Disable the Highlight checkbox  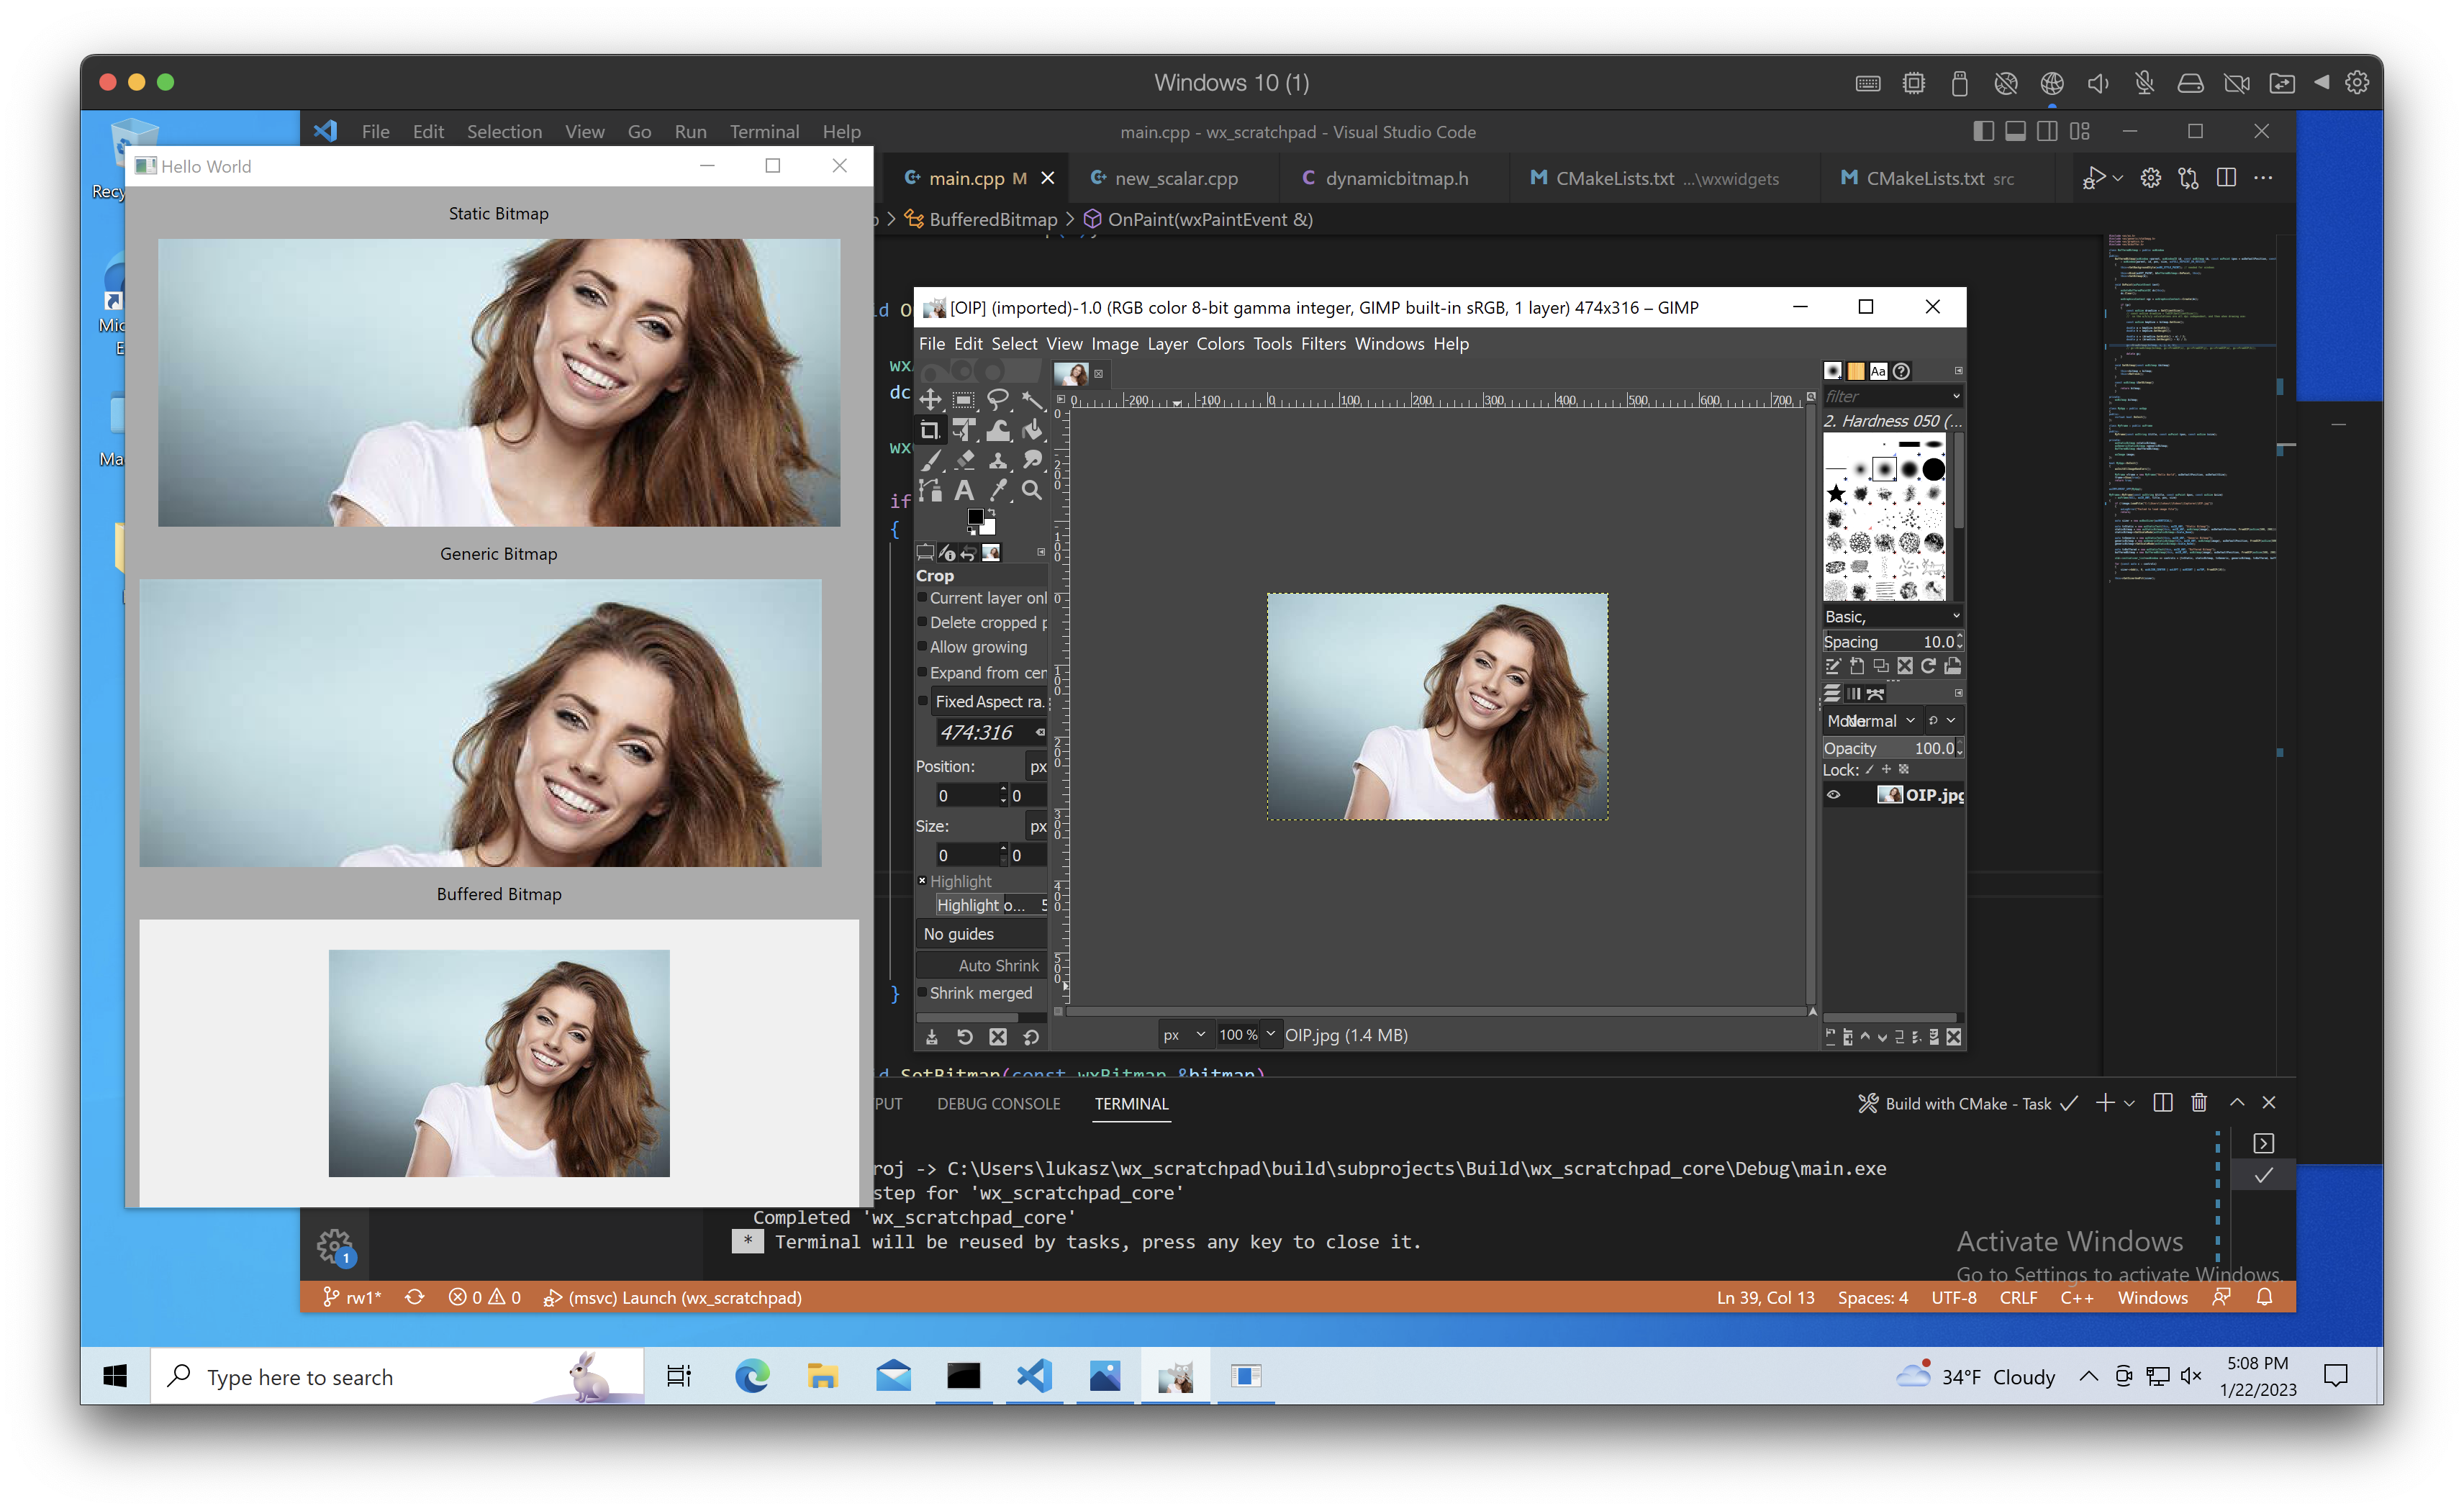[x=922, y=881]
